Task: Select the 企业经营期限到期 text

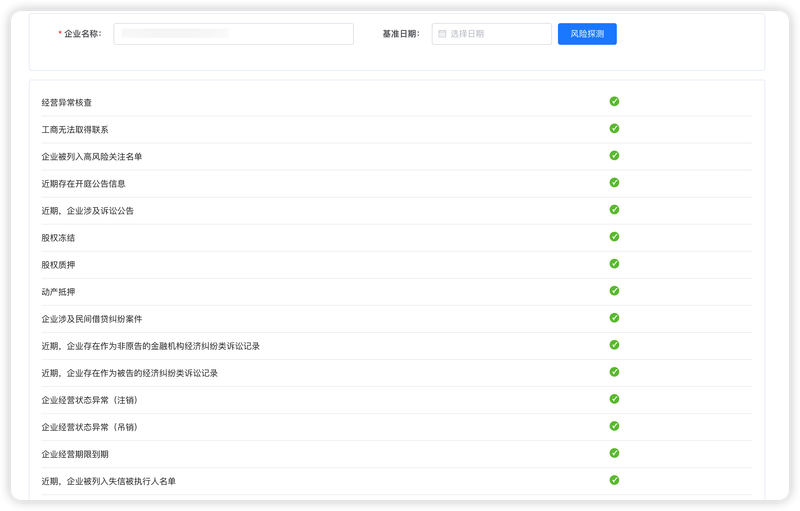Action: pos(75,454)
